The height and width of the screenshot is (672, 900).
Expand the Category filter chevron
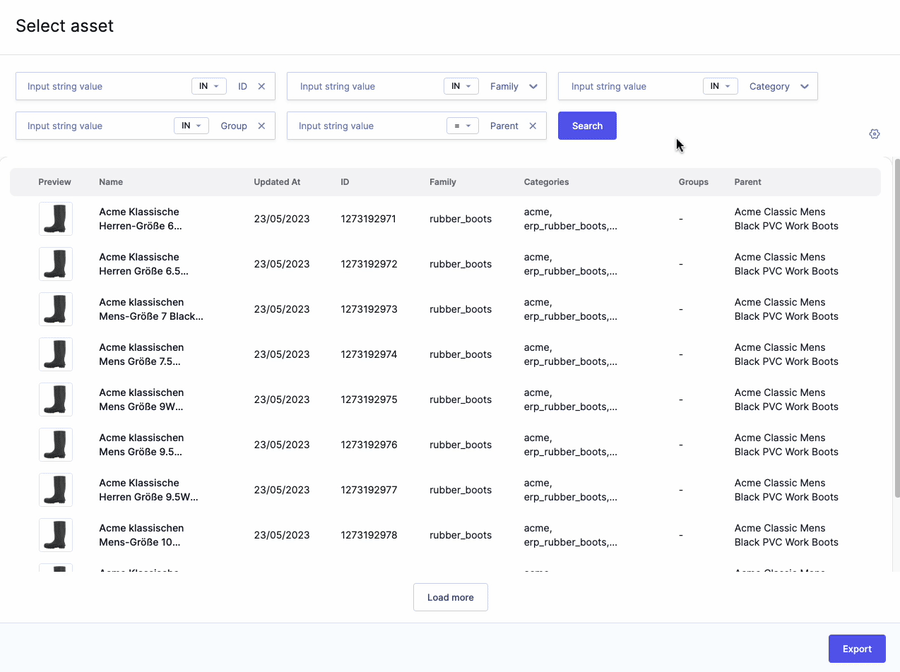805,87
